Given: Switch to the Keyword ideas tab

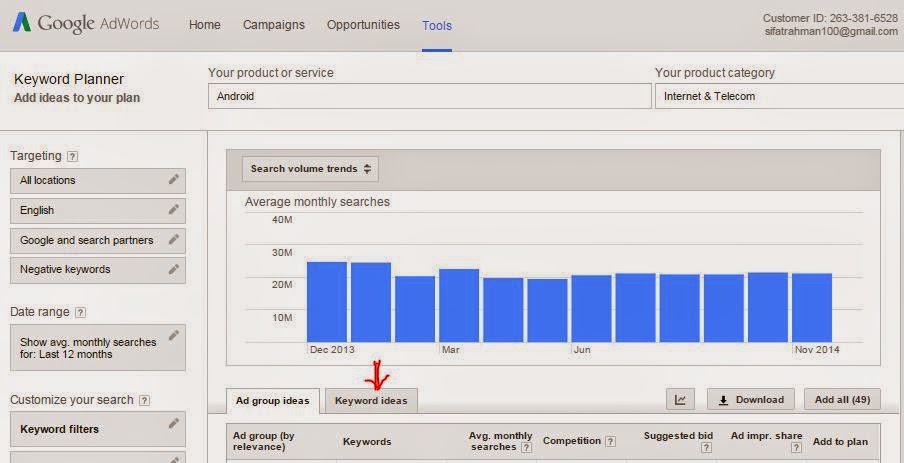Looking at the screenshot, I should pyautogui.click(x=371, y=401).
